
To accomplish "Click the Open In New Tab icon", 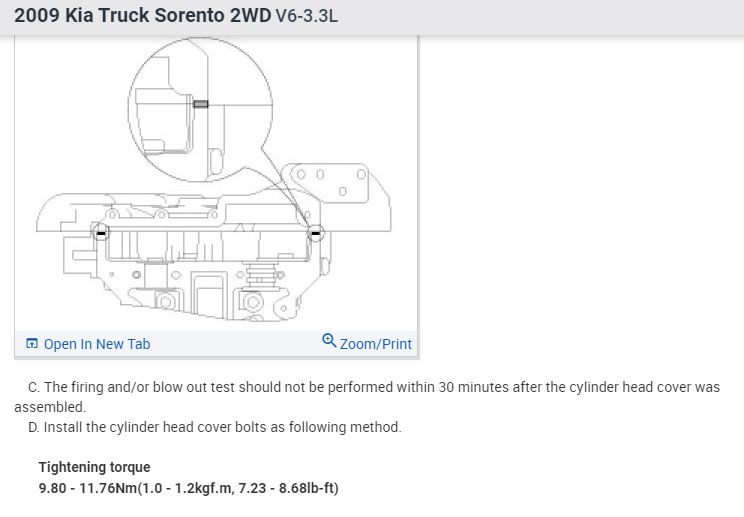I will (32, 344).
